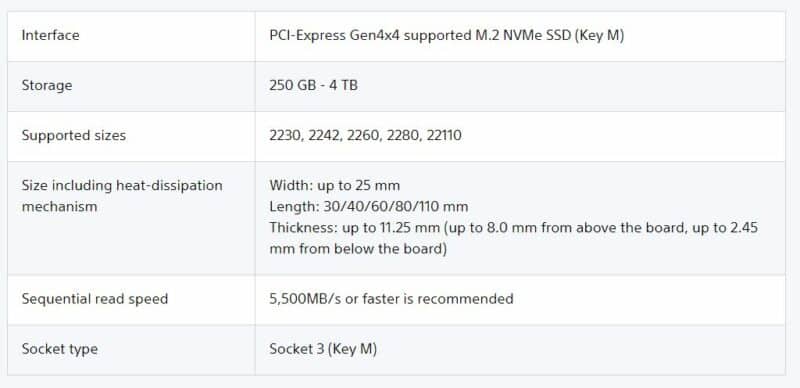Click the Length: 30/40/60/80/110 mm line

click(x=369, y=207)
